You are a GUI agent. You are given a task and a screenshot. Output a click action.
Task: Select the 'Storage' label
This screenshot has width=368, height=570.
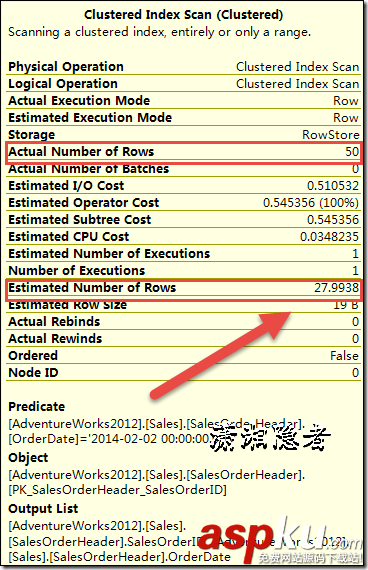(32, 135)
